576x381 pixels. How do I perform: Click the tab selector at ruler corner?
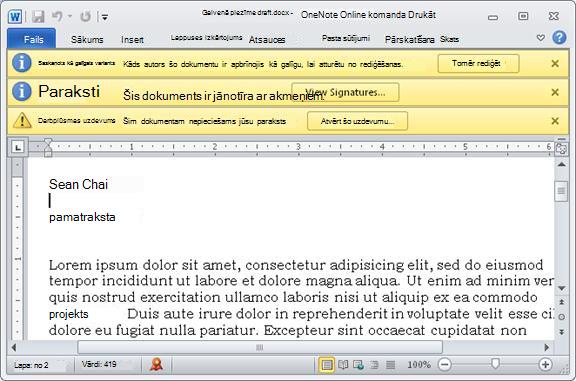[18, 147]
